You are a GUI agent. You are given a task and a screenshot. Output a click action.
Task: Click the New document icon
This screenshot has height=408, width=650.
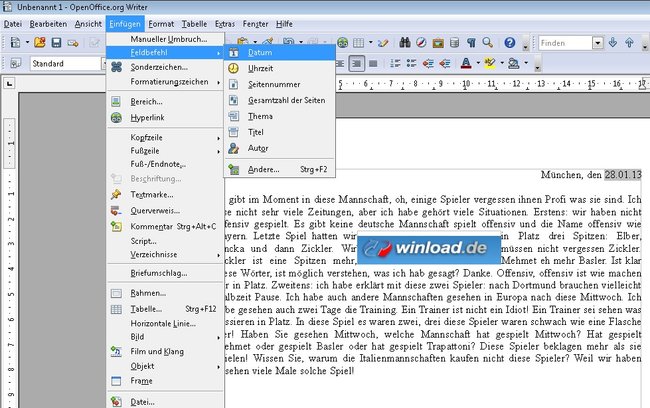(15, 42)
